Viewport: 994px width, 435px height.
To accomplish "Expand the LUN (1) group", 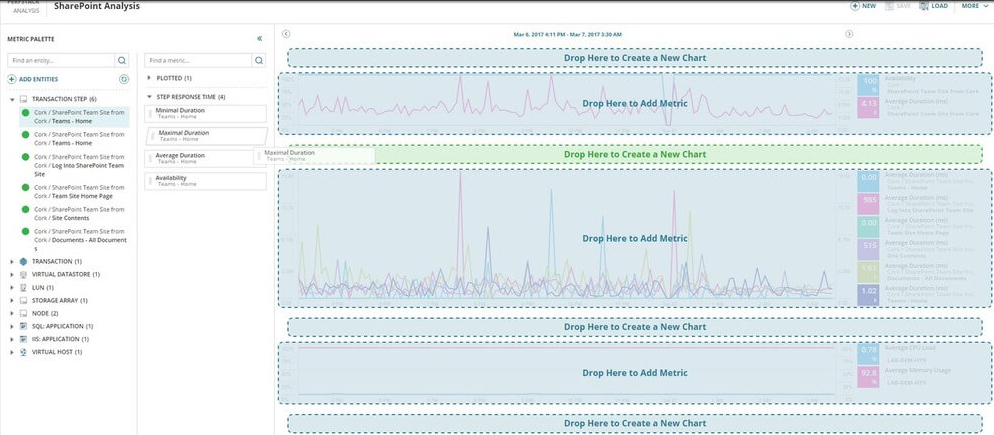I will (x=12, y=287).
